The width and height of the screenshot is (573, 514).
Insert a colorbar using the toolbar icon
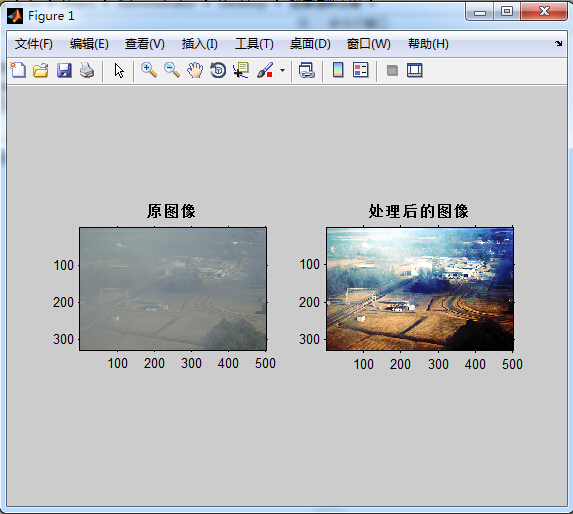(x=338, y=70)
